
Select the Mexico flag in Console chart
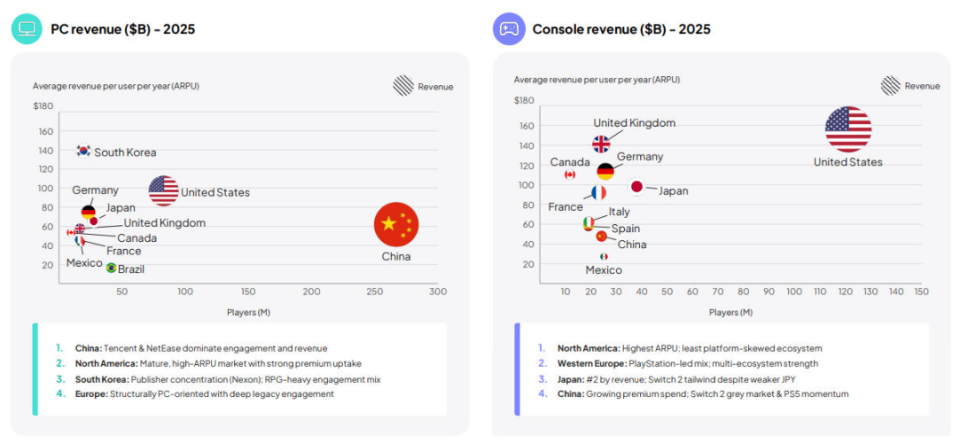(x=603, y=256)
